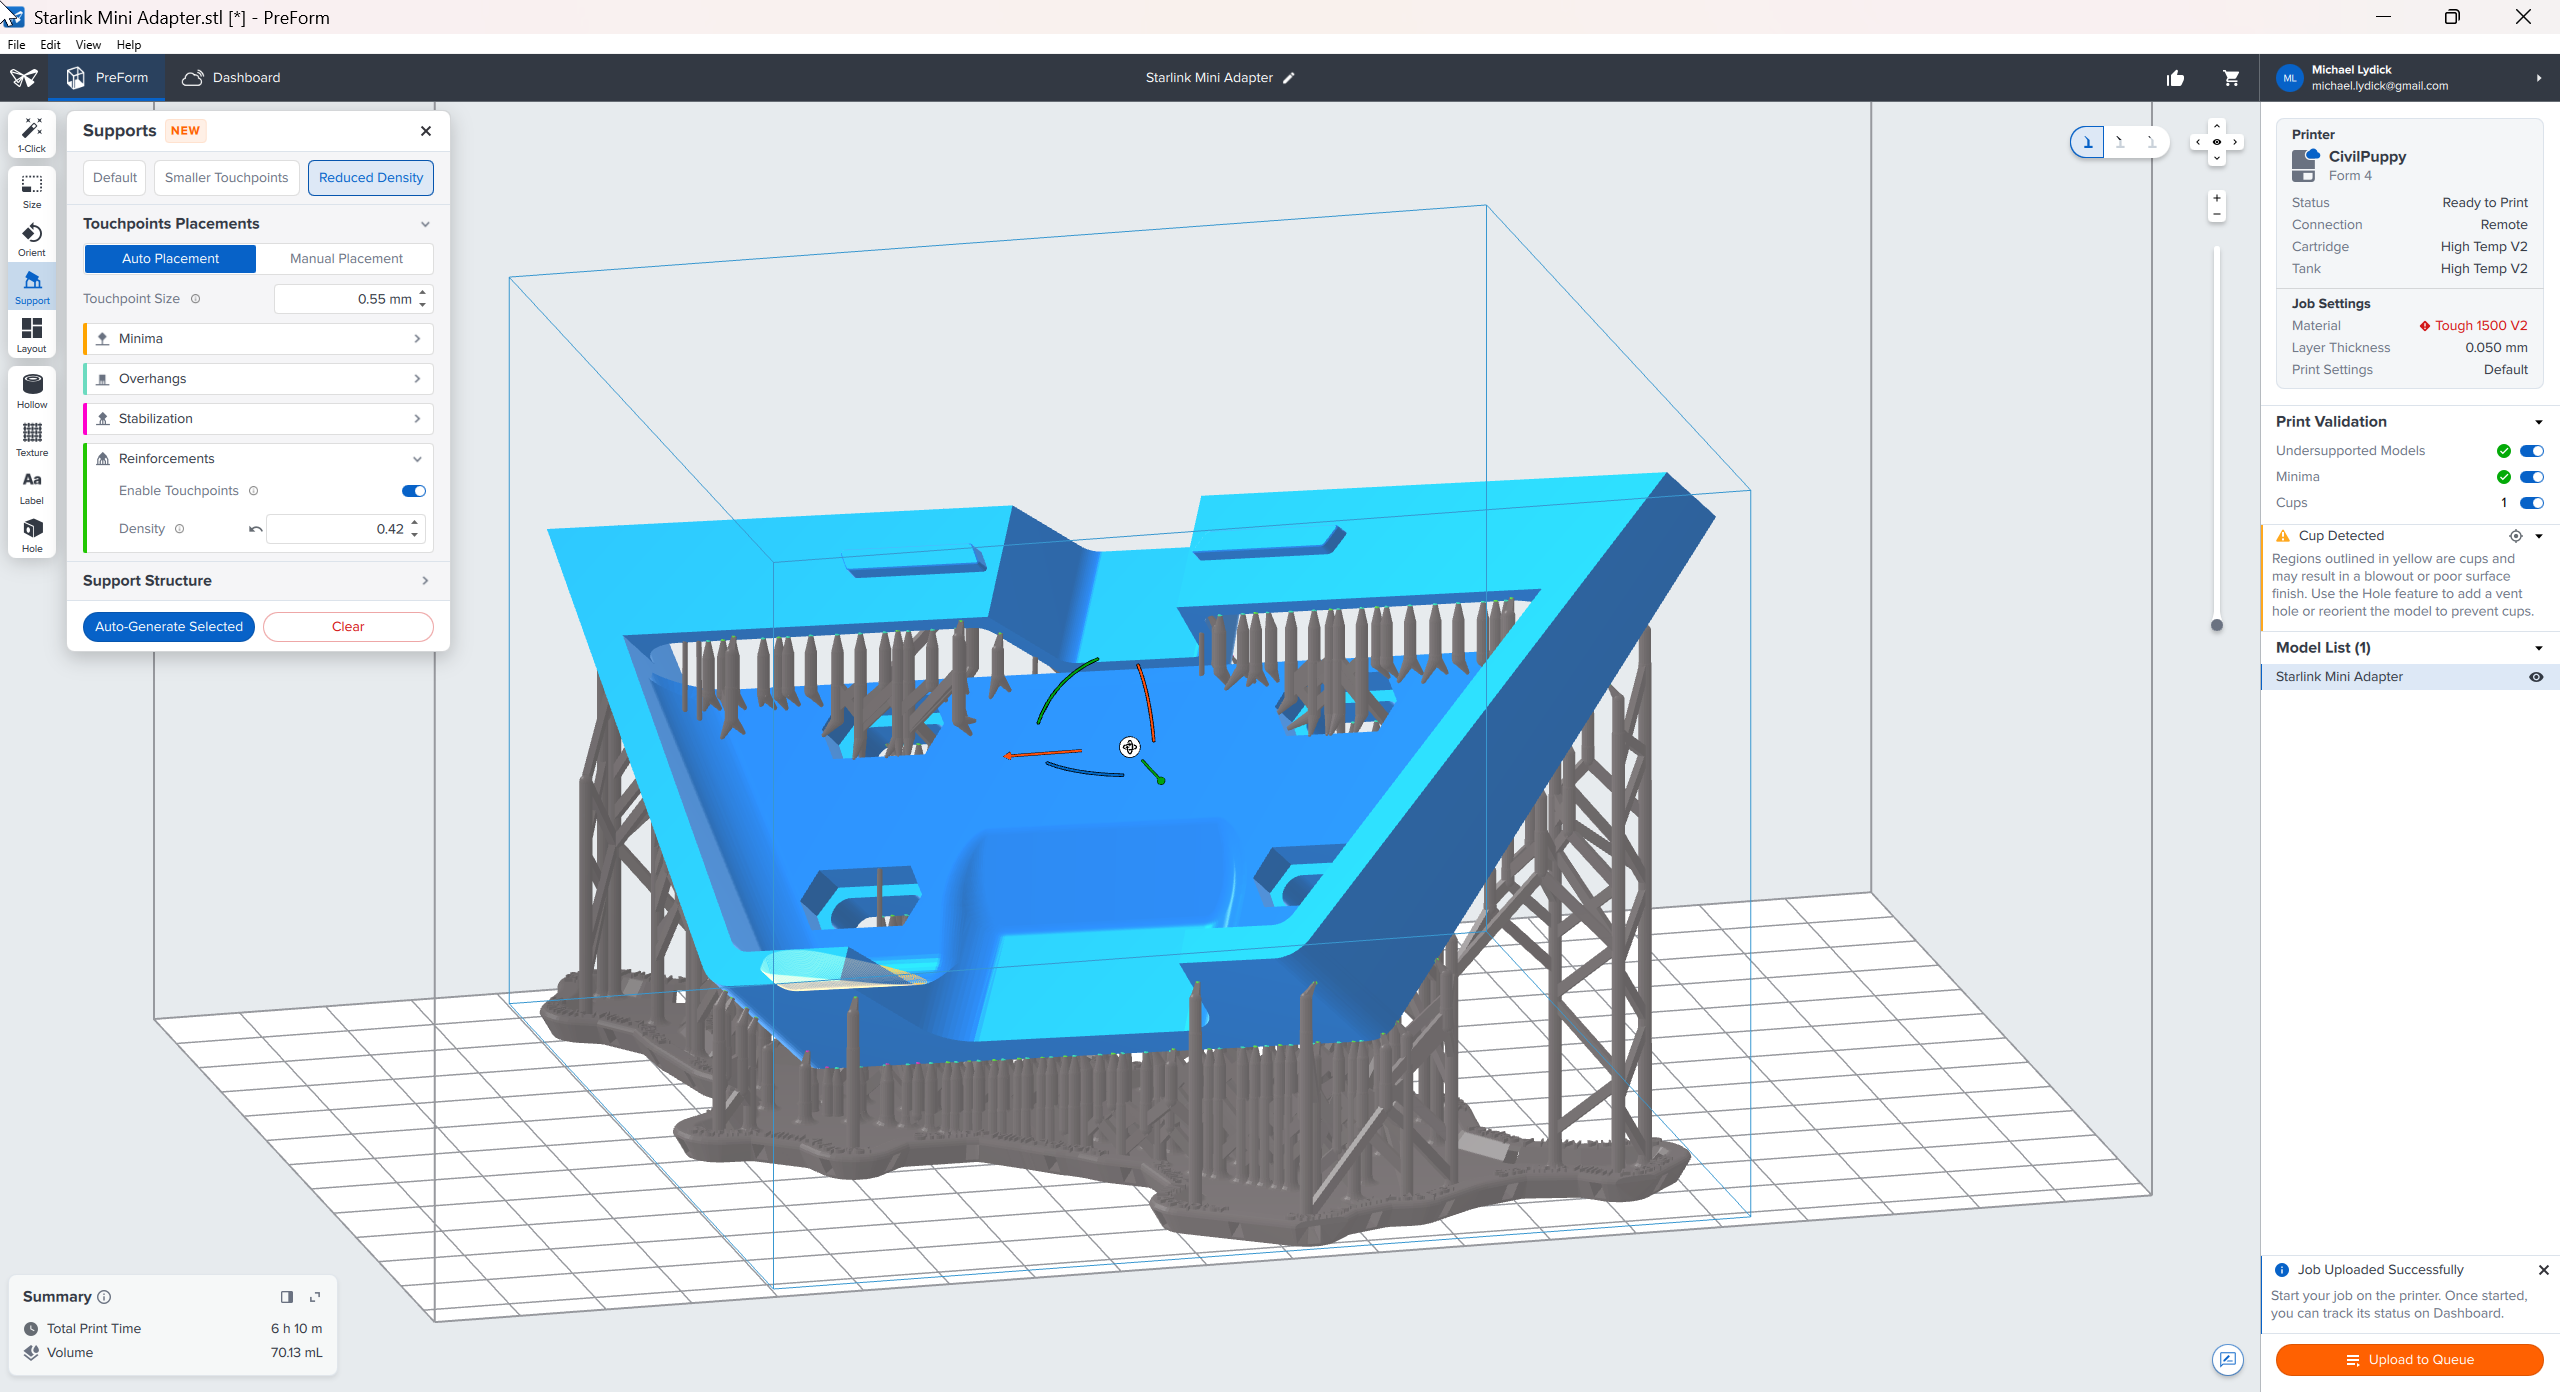The image size is (2560, 1392).
Task: Open the View menu
Action: [x=88, y=45]
